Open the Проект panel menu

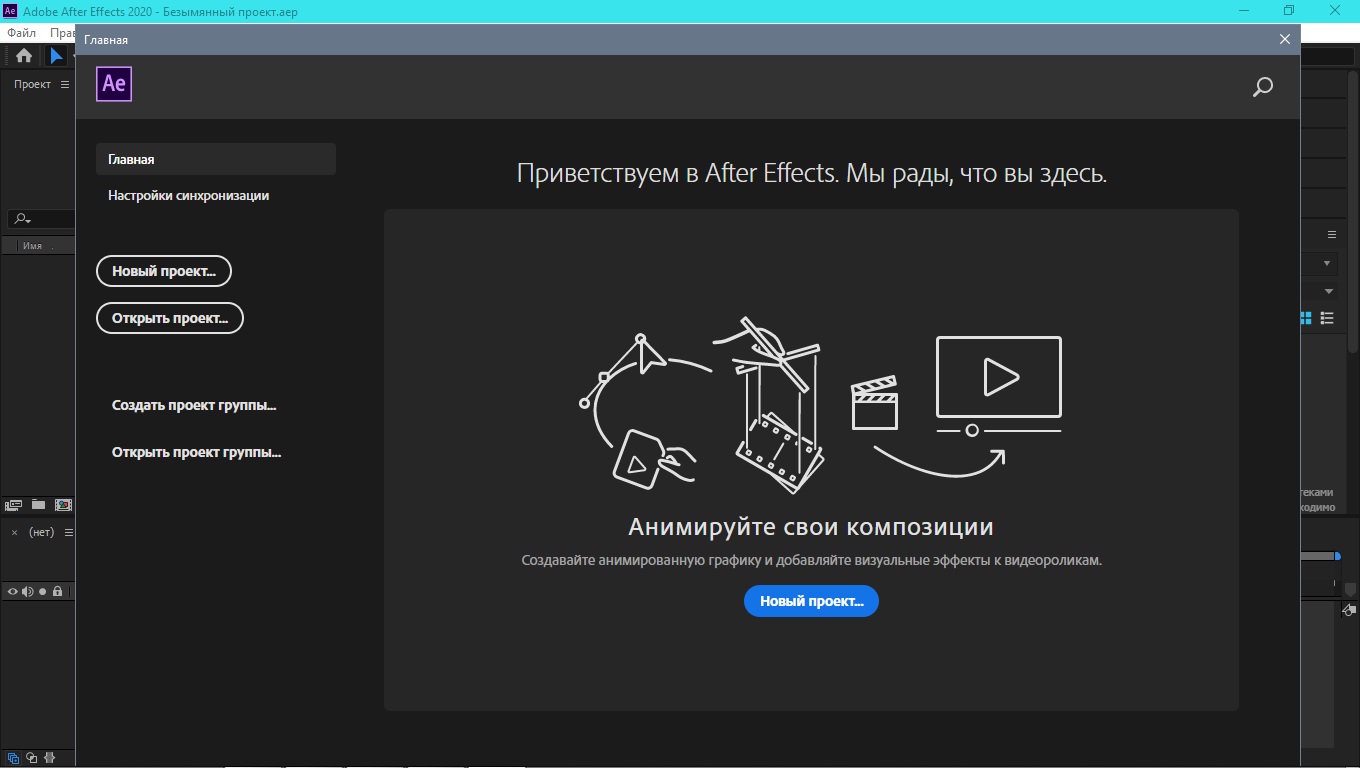click(x=65, y=85)
